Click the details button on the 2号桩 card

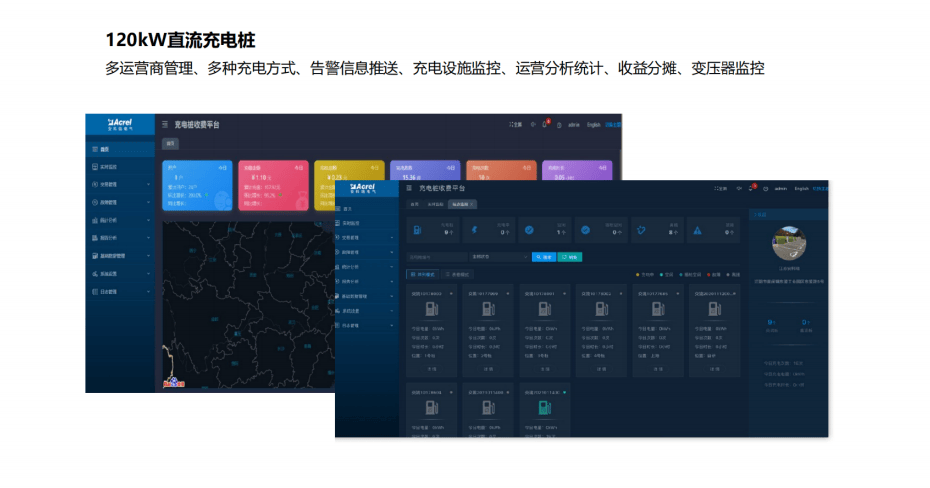(x=488, y=369)
